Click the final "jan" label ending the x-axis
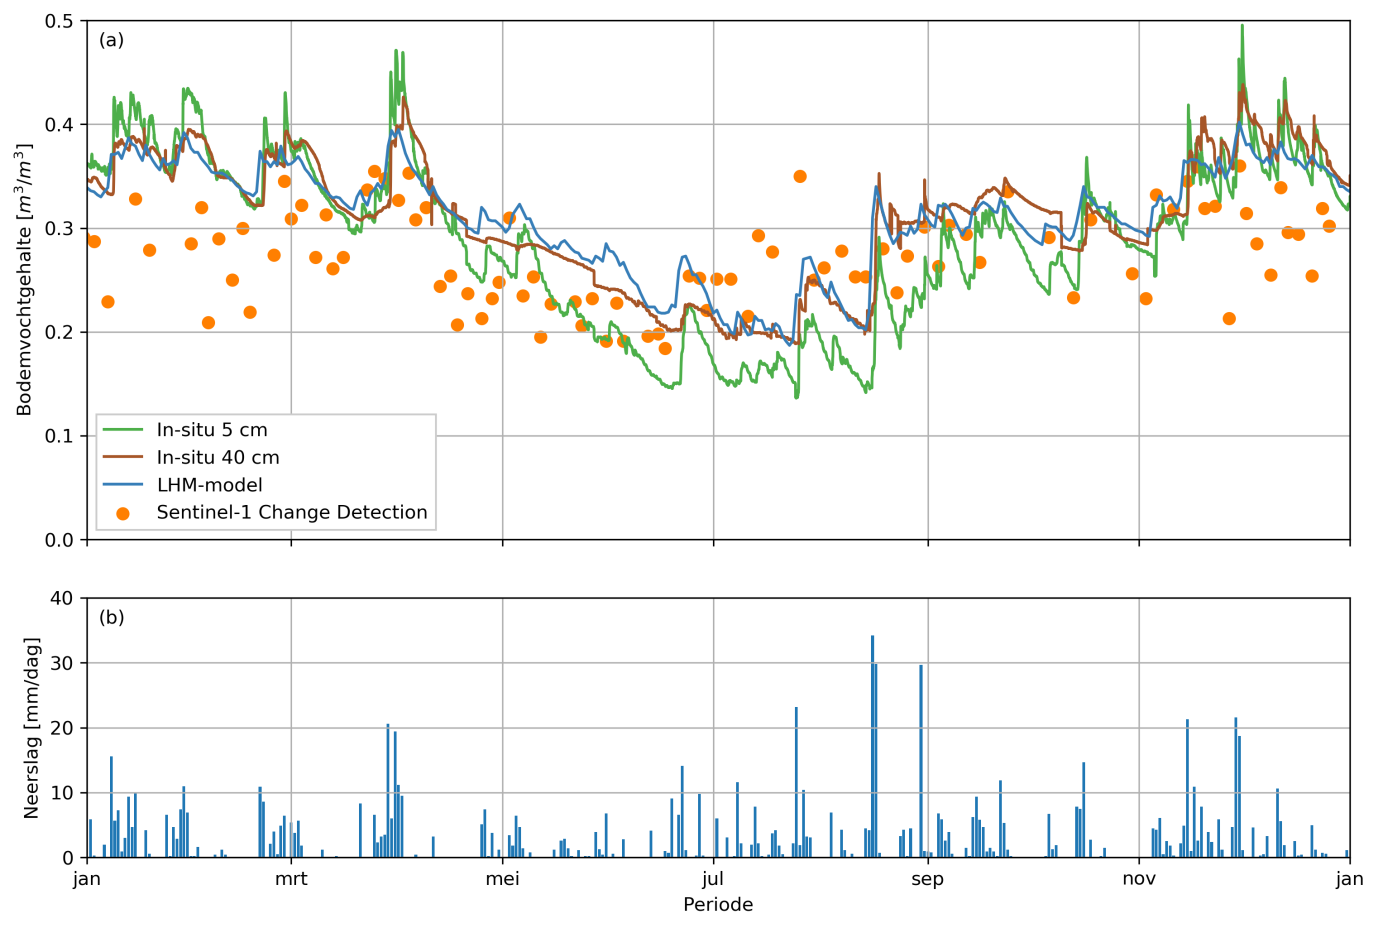The width and height of the screenshot is (1378, 928). 1350,879
